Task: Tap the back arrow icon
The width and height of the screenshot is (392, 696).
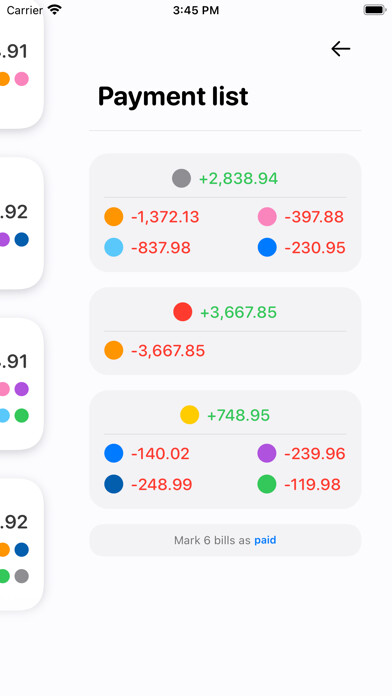Action: [x=341, y=49]
